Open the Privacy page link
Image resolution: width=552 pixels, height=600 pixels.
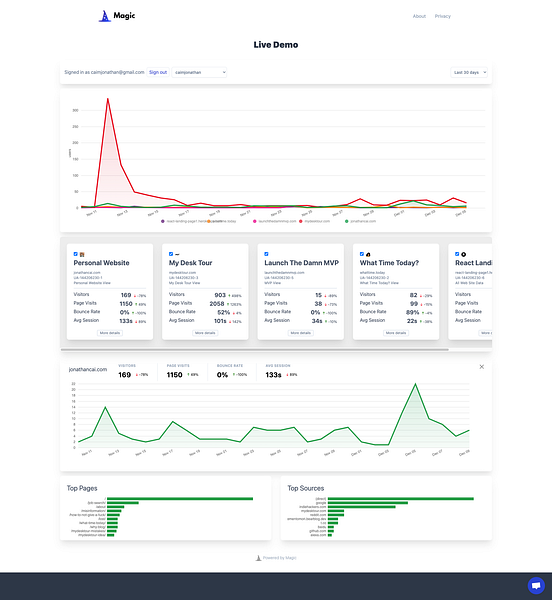pyautogui.click(x=443, y=16)
